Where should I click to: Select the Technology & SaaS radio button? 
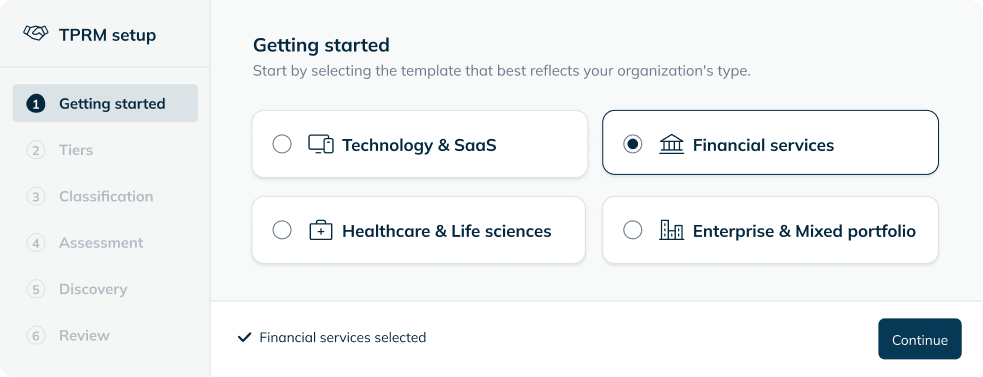tap(282, 145)
